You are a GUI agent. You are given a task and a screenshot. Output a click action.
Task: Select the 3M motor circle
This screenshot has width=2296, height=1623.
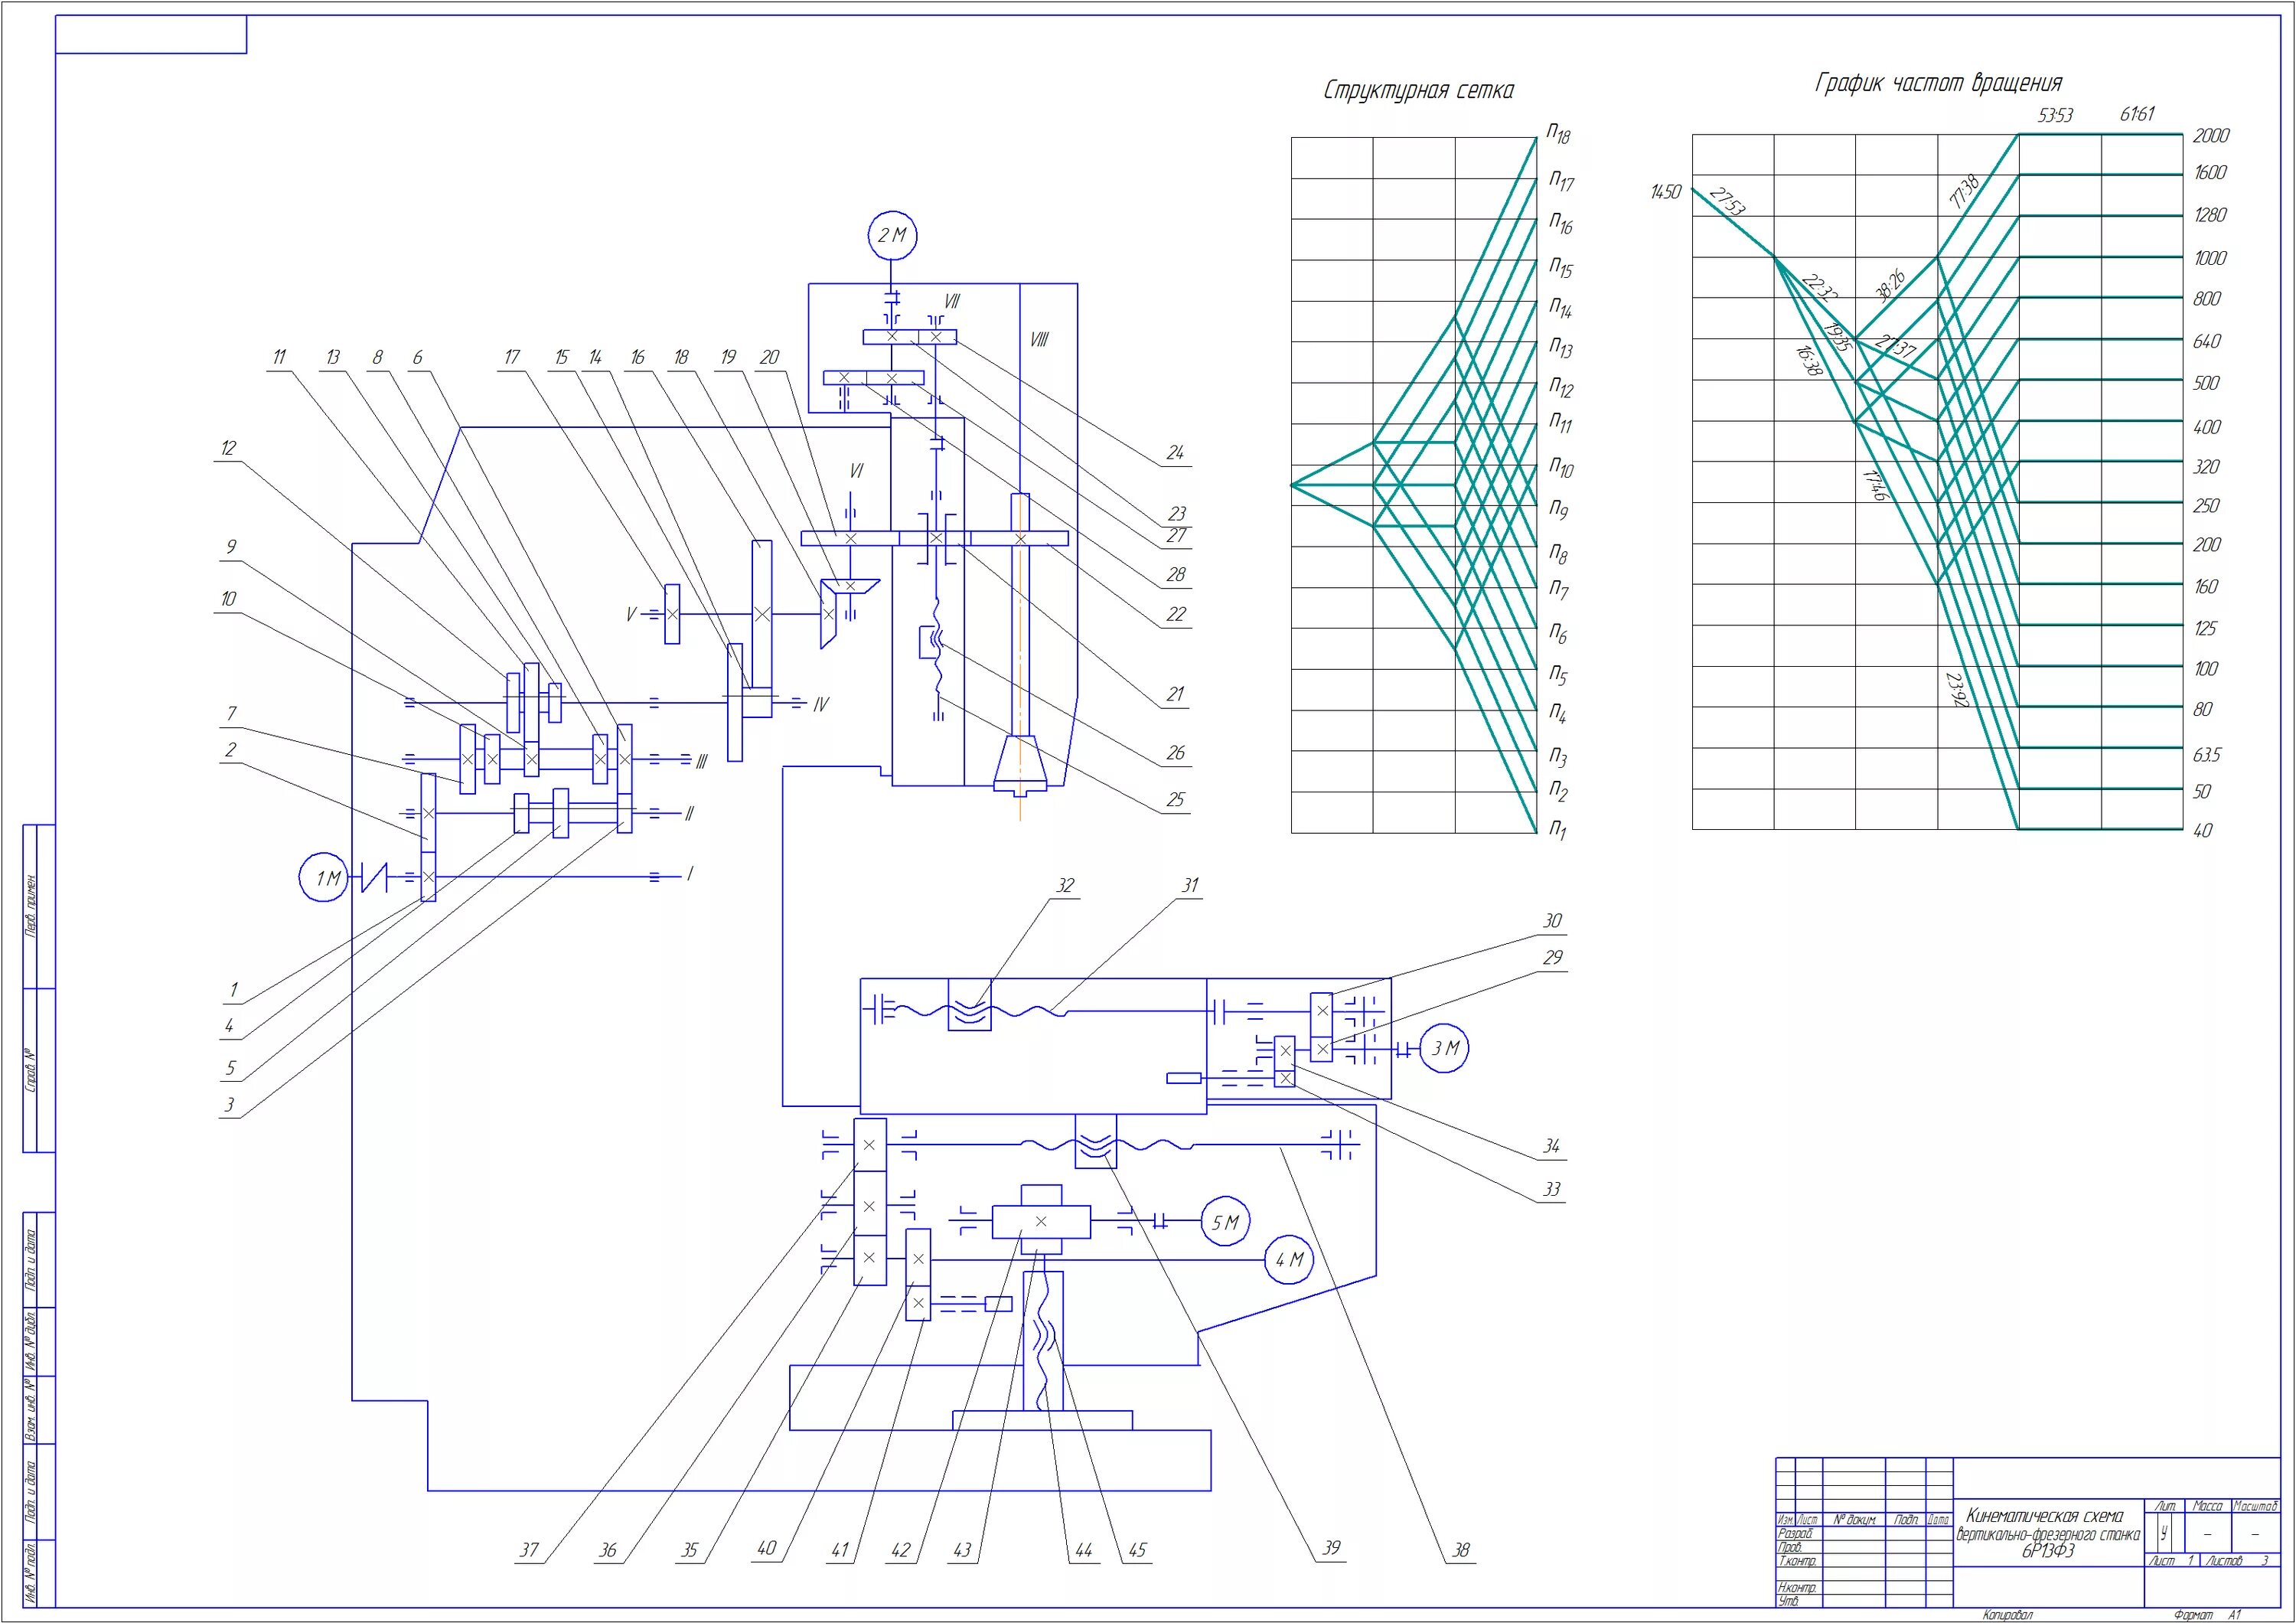point(1444,1048)
